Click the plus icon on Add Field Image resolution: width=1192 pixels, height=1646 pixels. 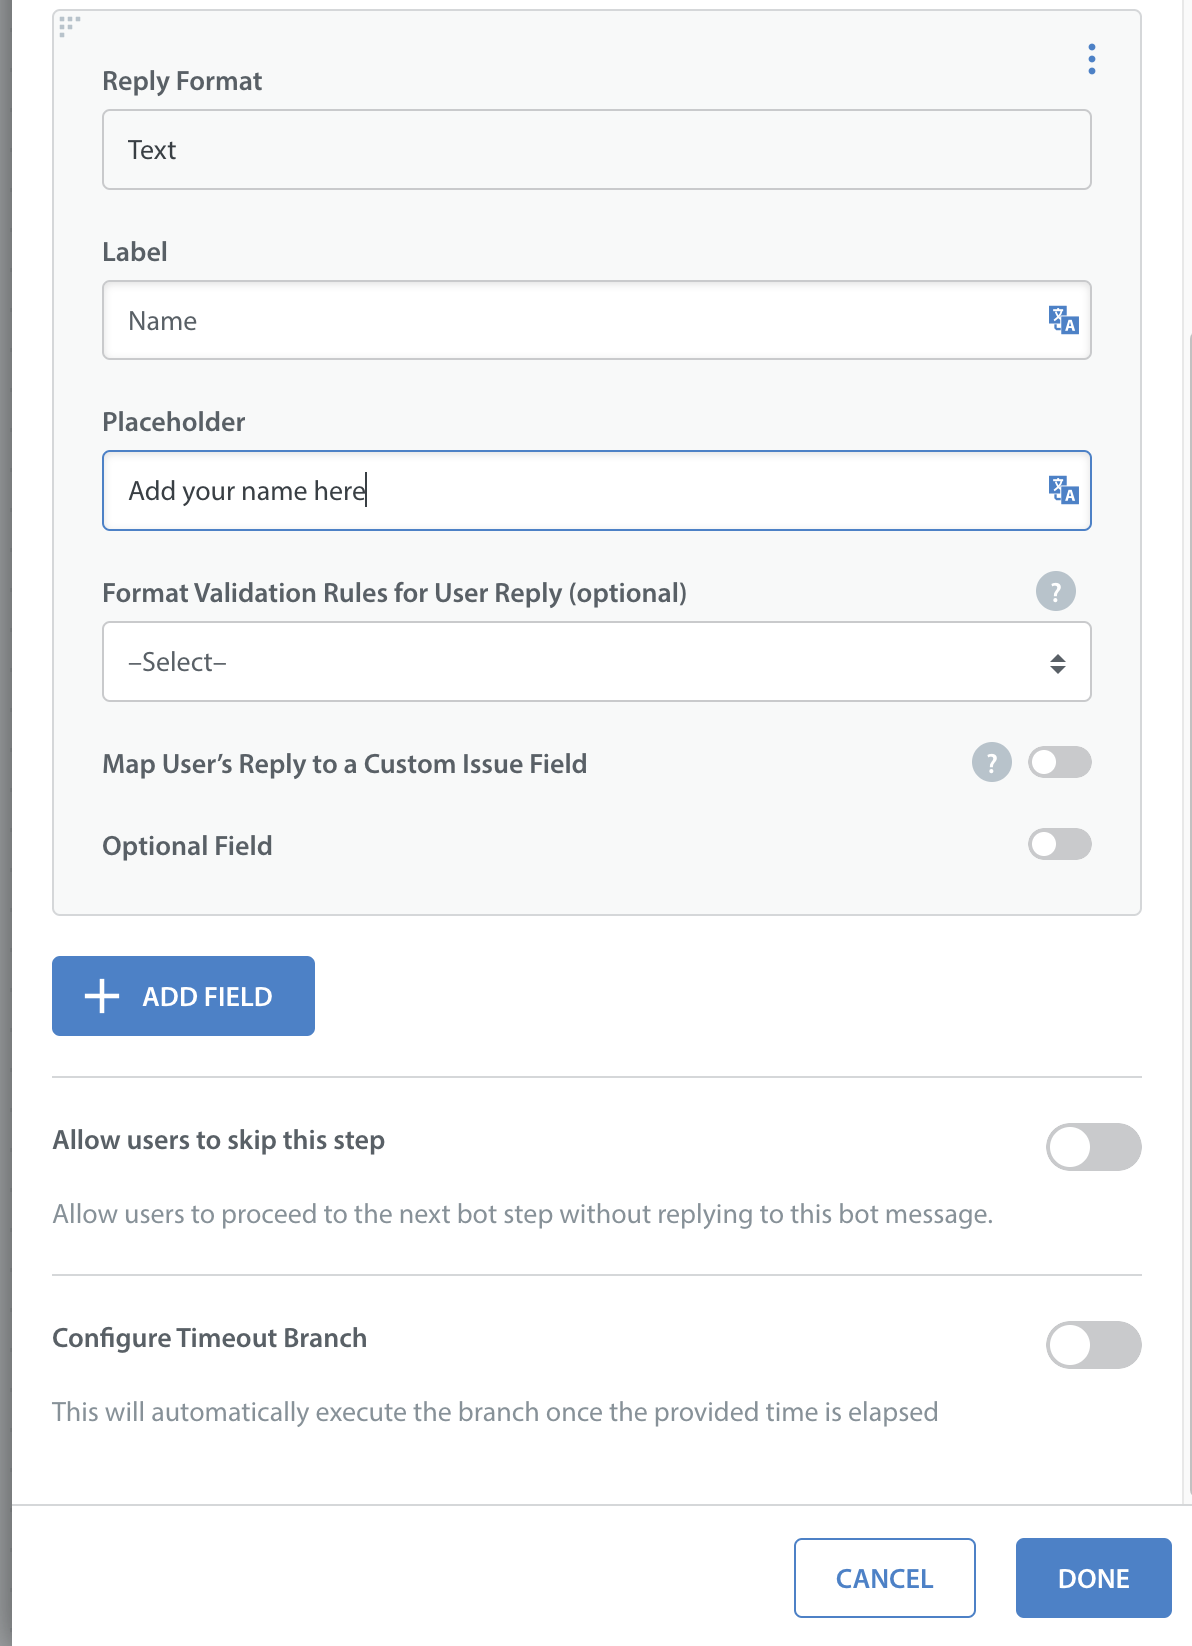tap(102, 996)
